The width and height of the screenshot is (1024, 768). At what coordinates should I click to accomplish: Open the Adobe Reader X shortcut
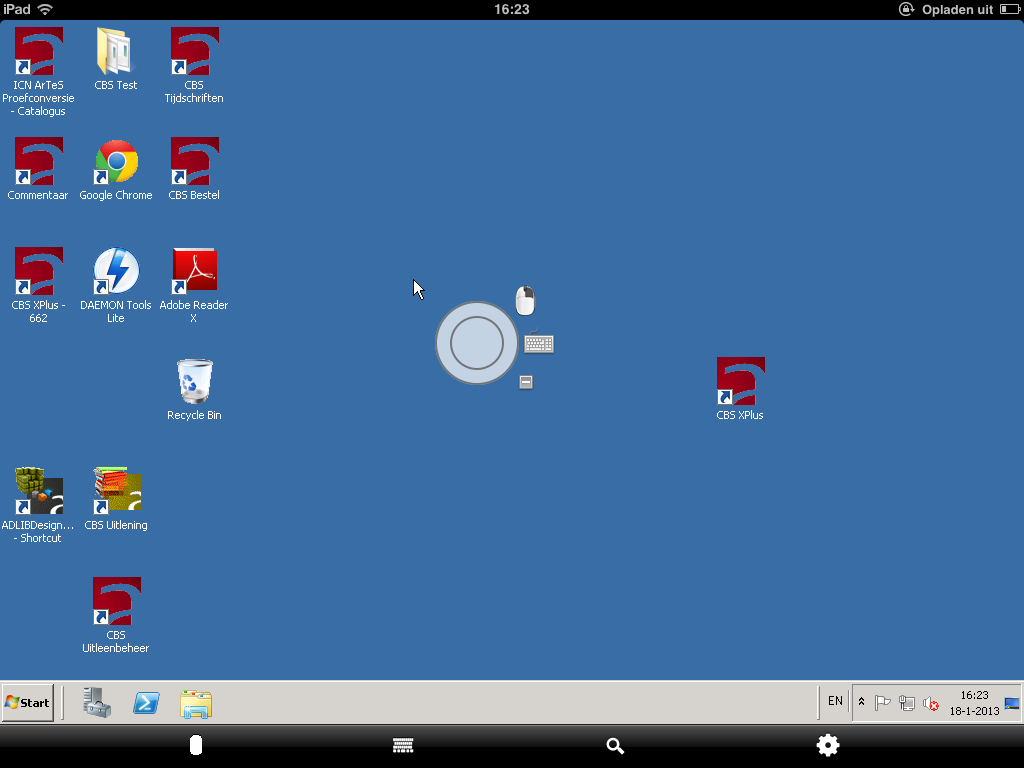[194, 272]
